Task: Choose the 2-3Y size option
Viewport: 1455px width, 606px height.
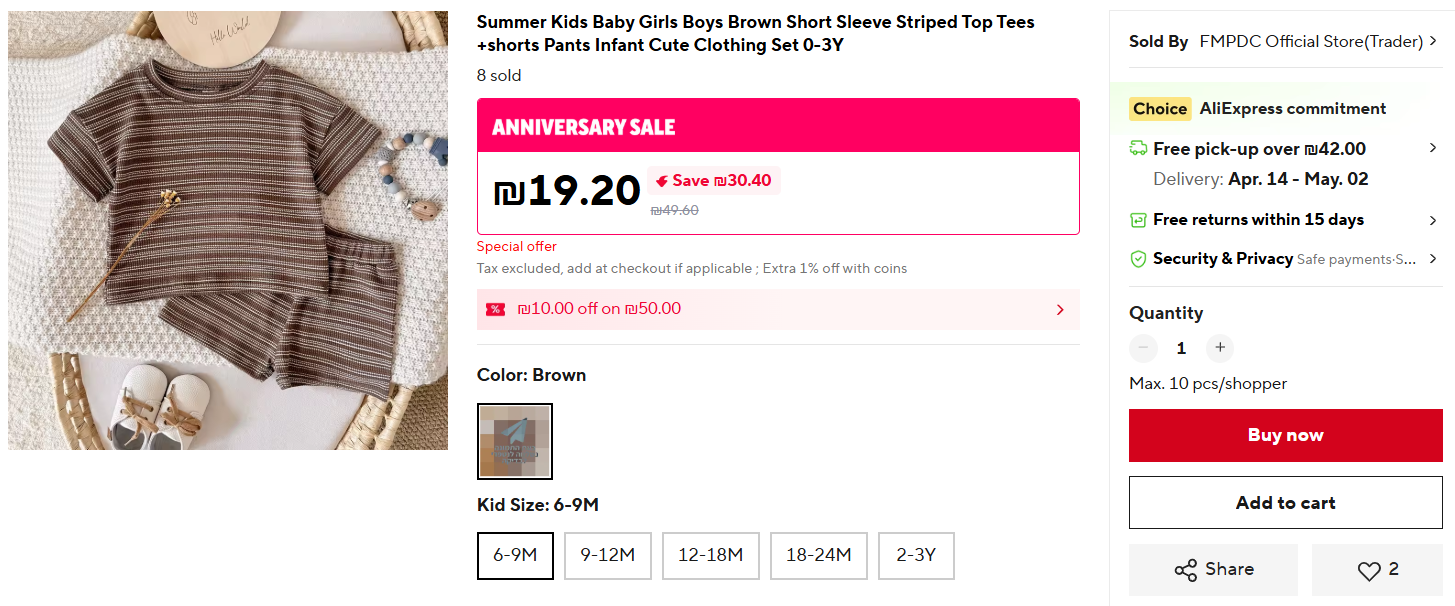Action: pos(916,555)
